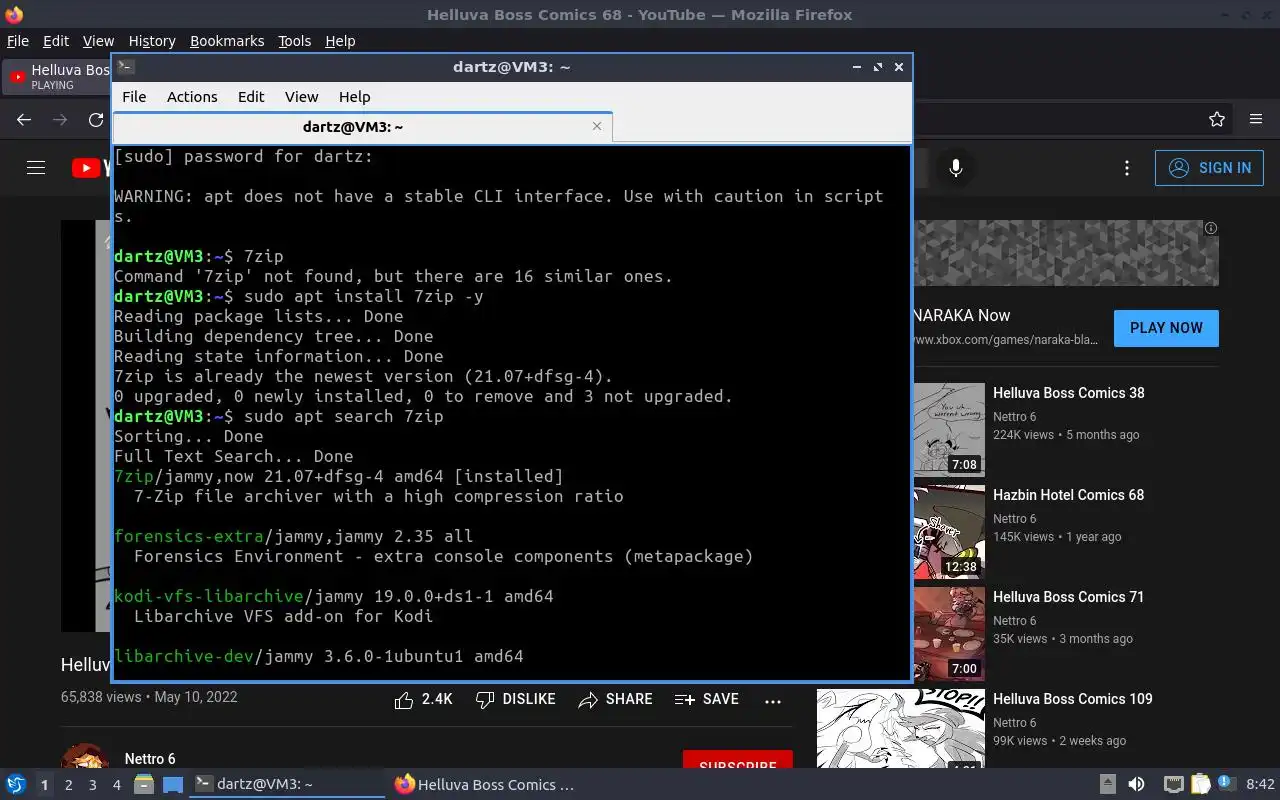Open Firefox History menu
This screenshot has height=800, width=1280.
[152, 41]
